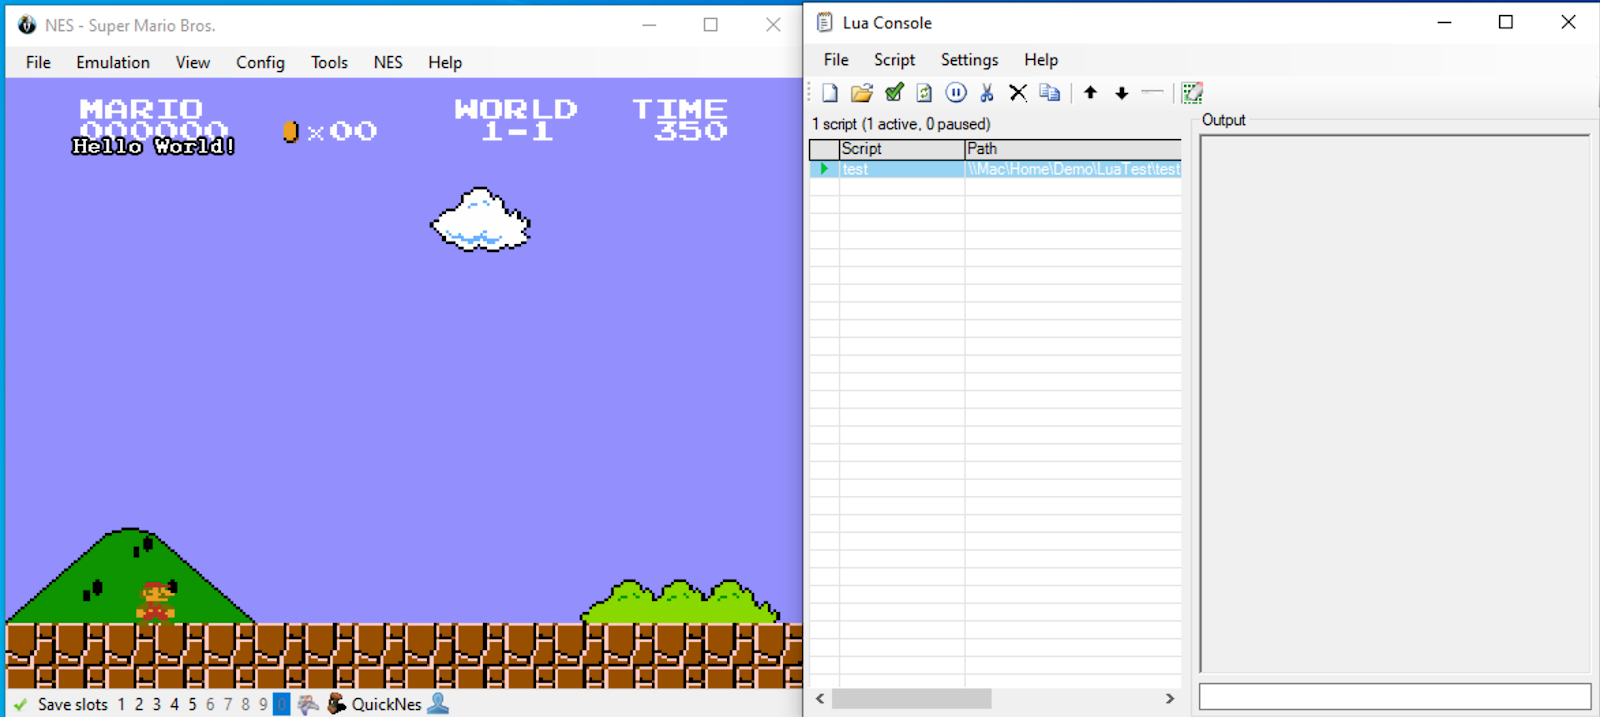Open Config menu
This screenshot has width=1600, height=717.
click(x=260, y=62)
